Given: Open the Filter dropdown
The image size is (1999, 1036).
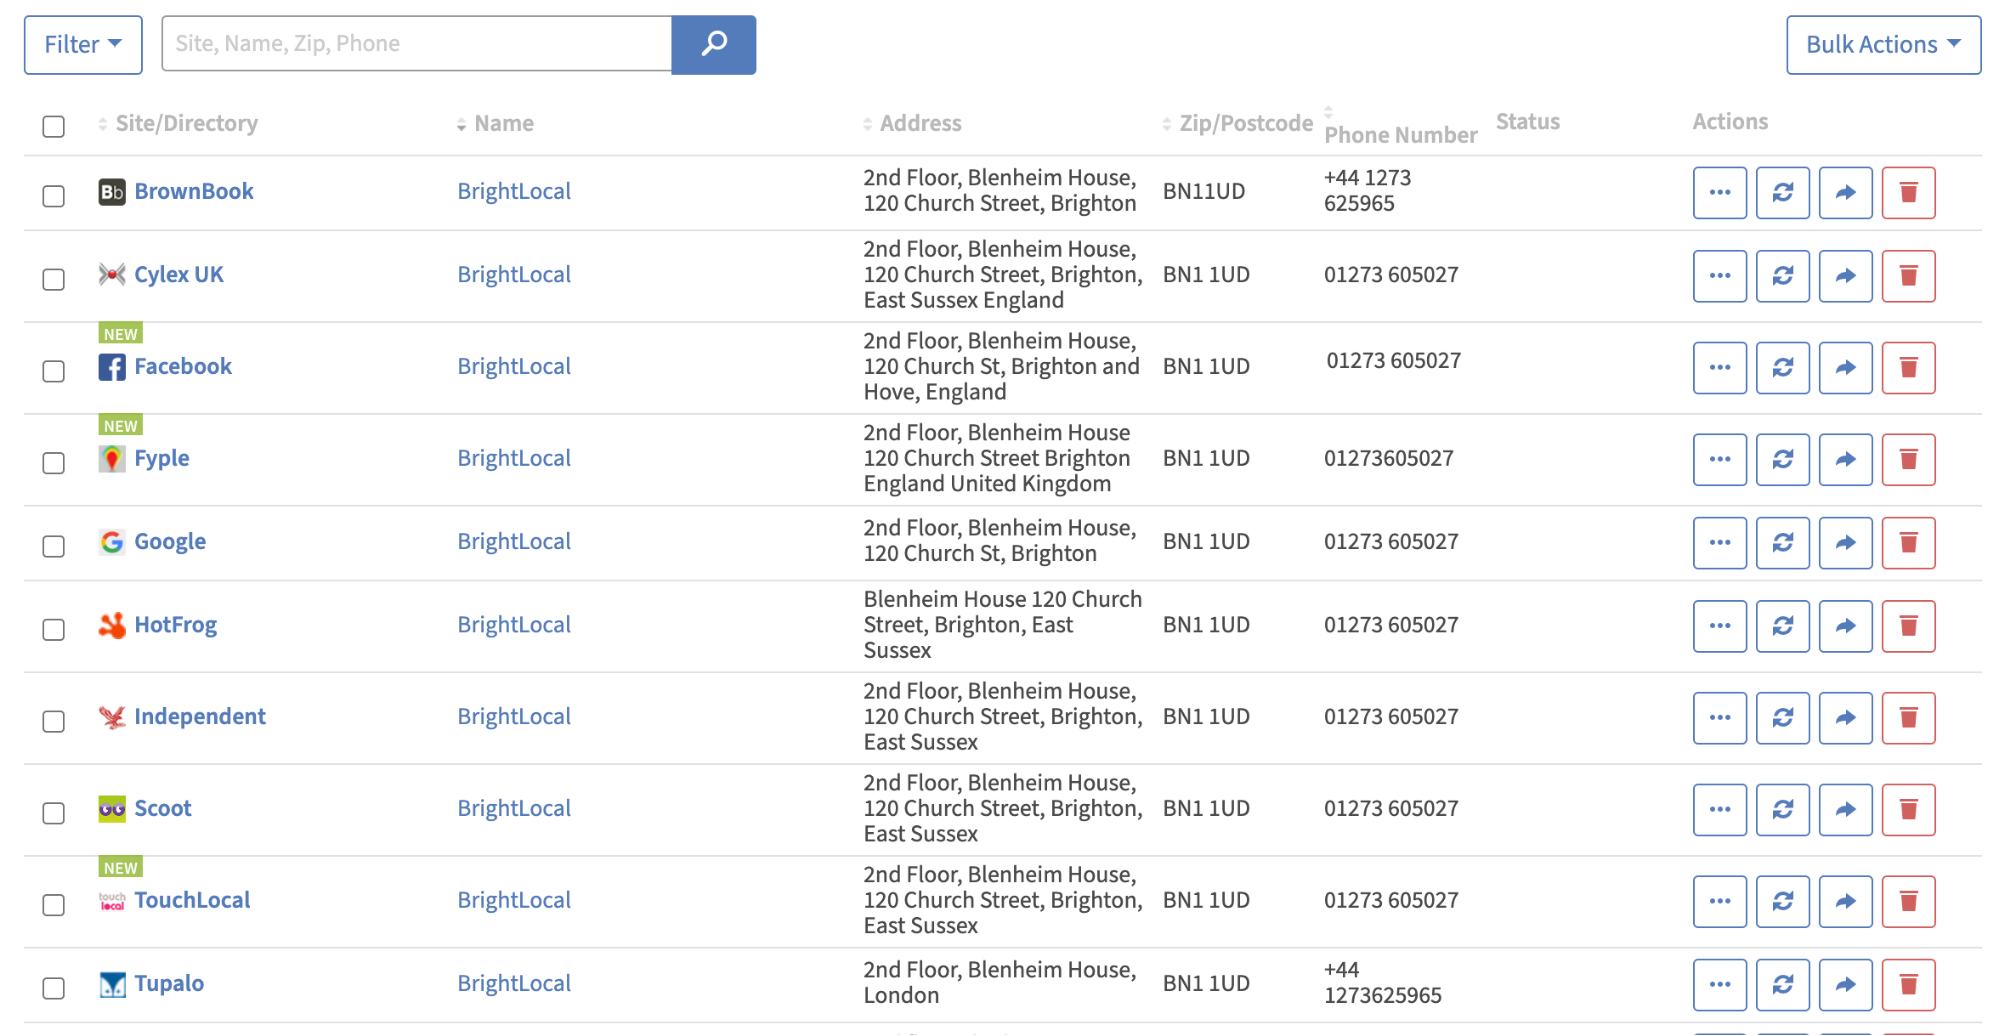Looking at the screenshot, I should coord(83,44).
